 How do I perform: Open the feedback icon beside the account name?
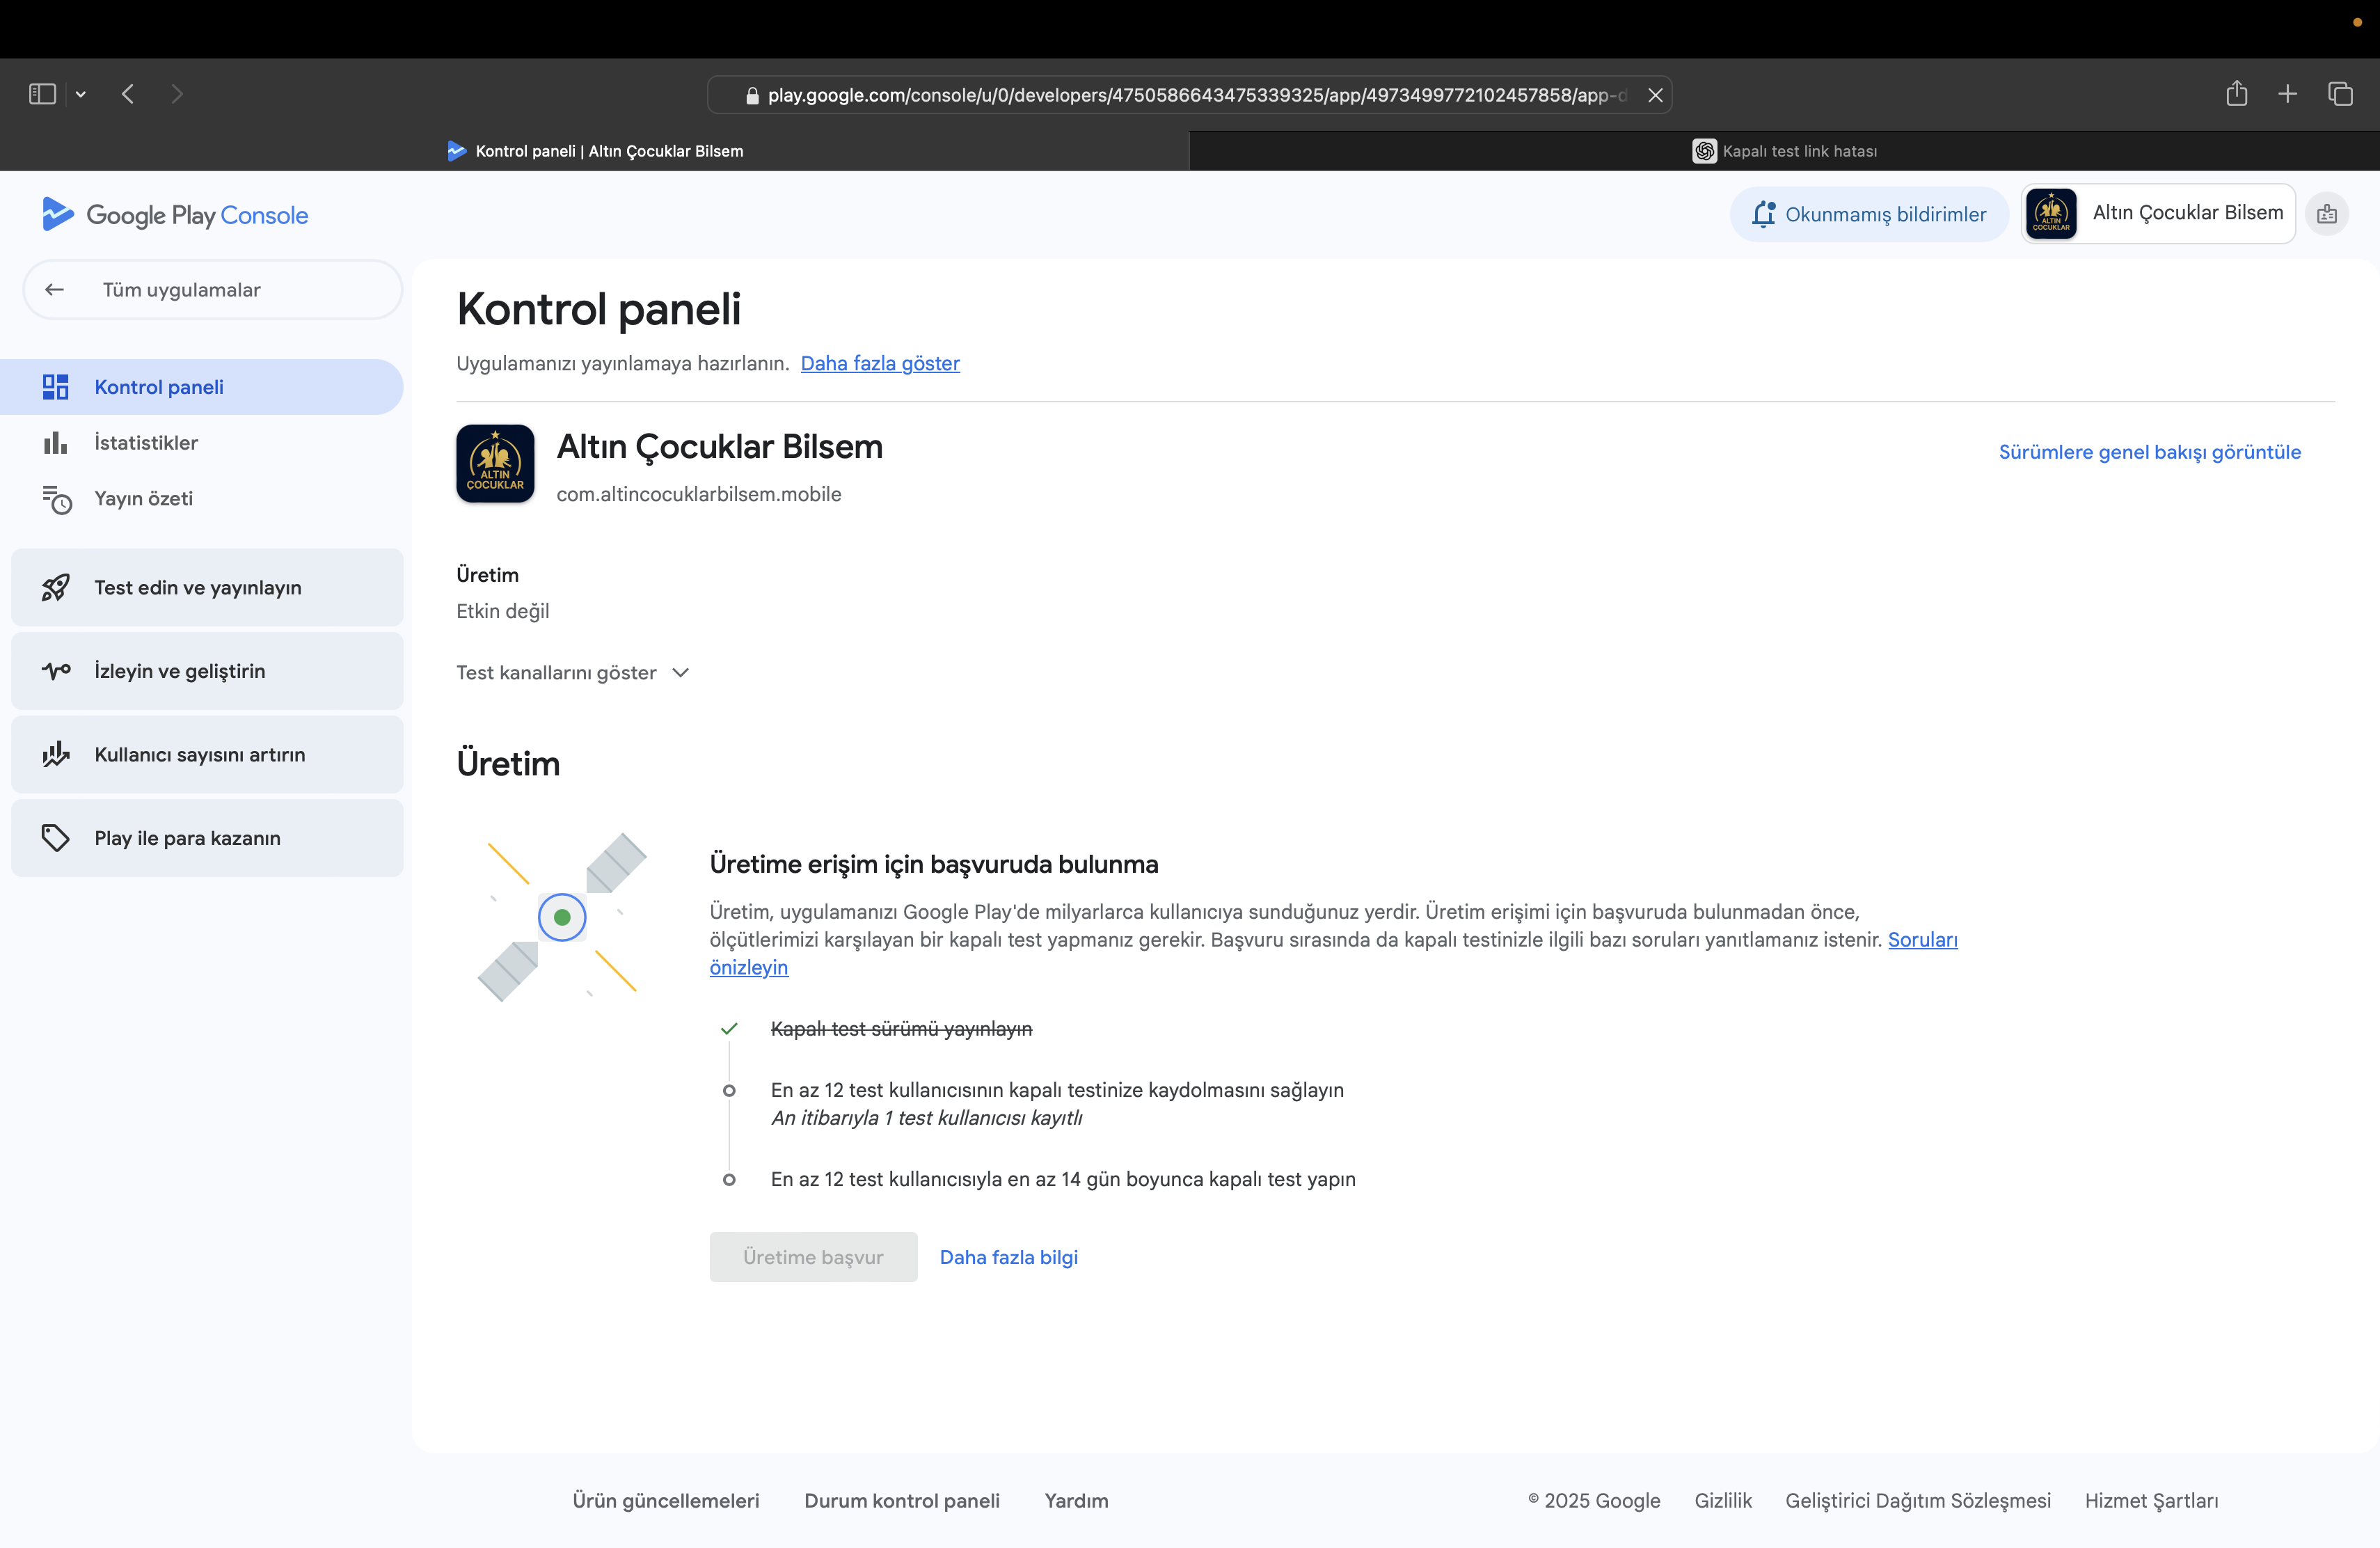pyautogui.click(x=2327, y=214)
